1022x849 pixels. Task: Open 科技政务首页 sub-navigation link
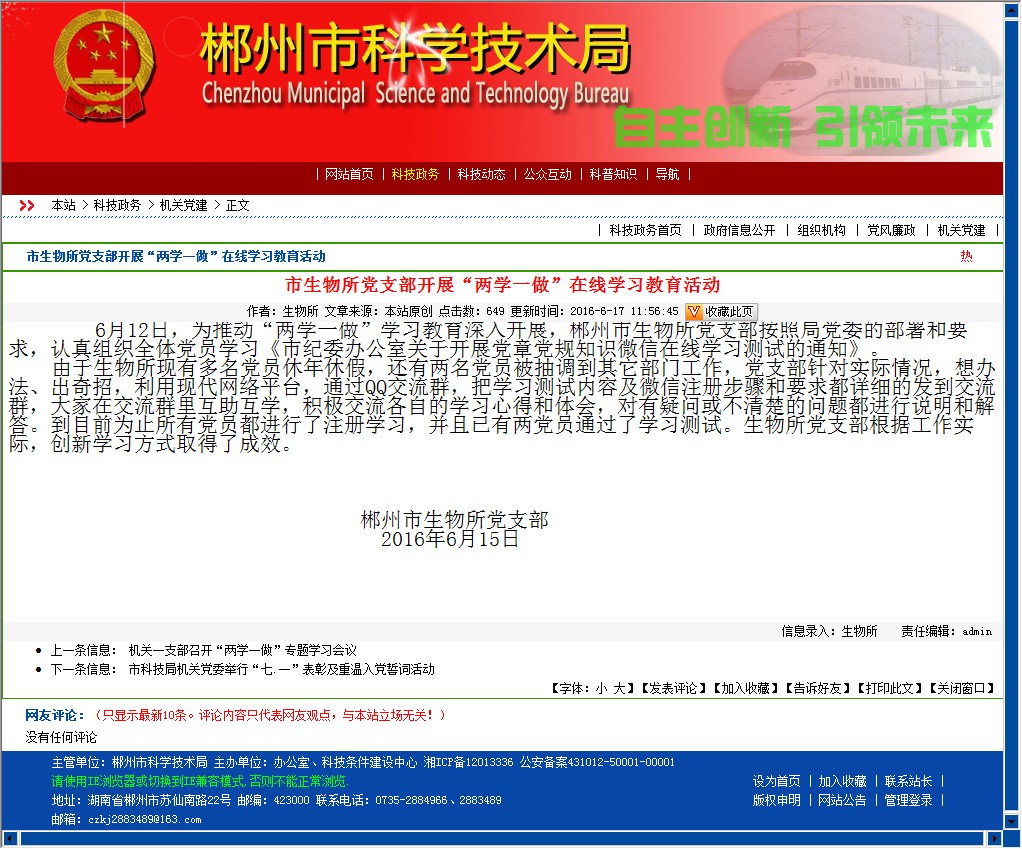point(645,231)
